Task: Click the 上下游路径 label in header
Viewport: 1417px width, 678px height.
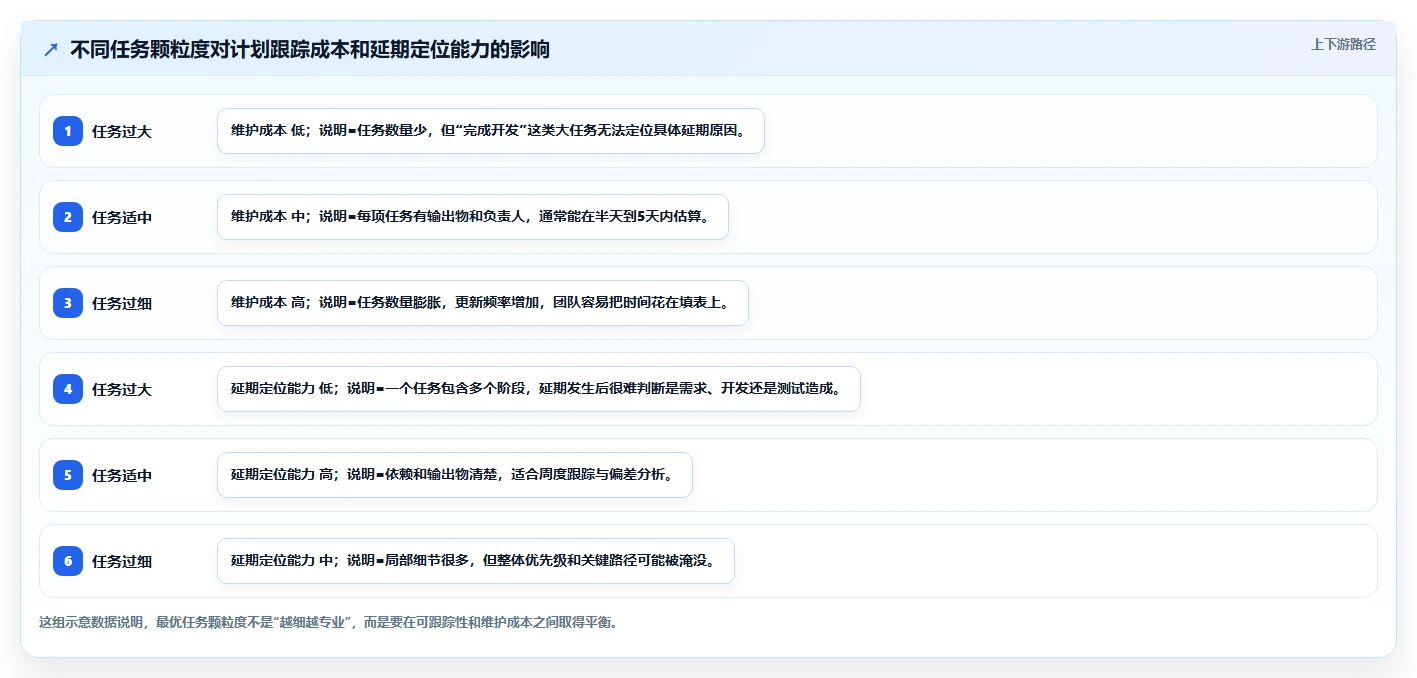Action: [x=1343, y=44]
